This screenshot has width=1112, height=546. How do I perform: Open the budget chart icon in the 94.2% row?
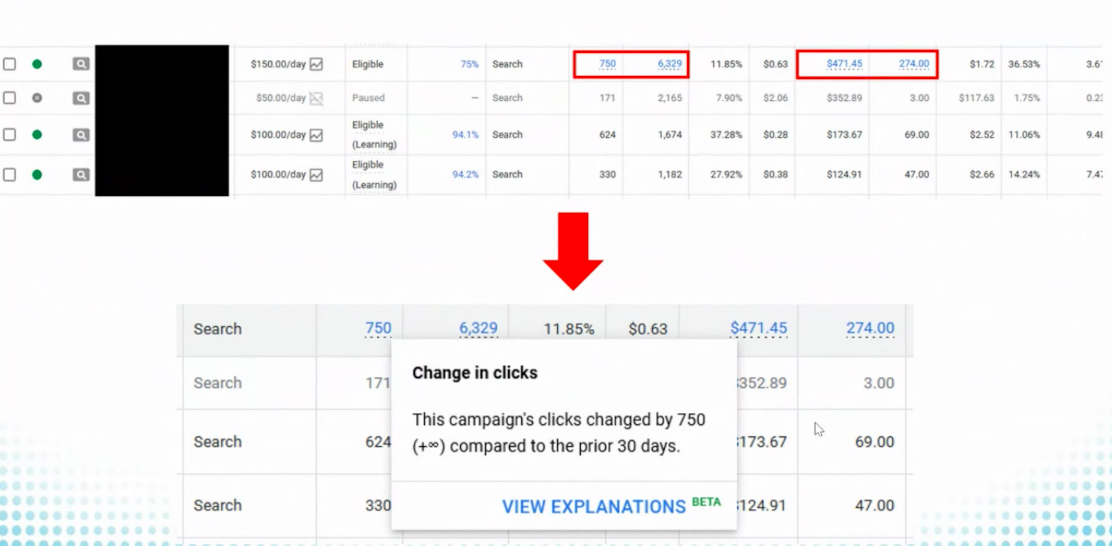[x=316, y=174]
